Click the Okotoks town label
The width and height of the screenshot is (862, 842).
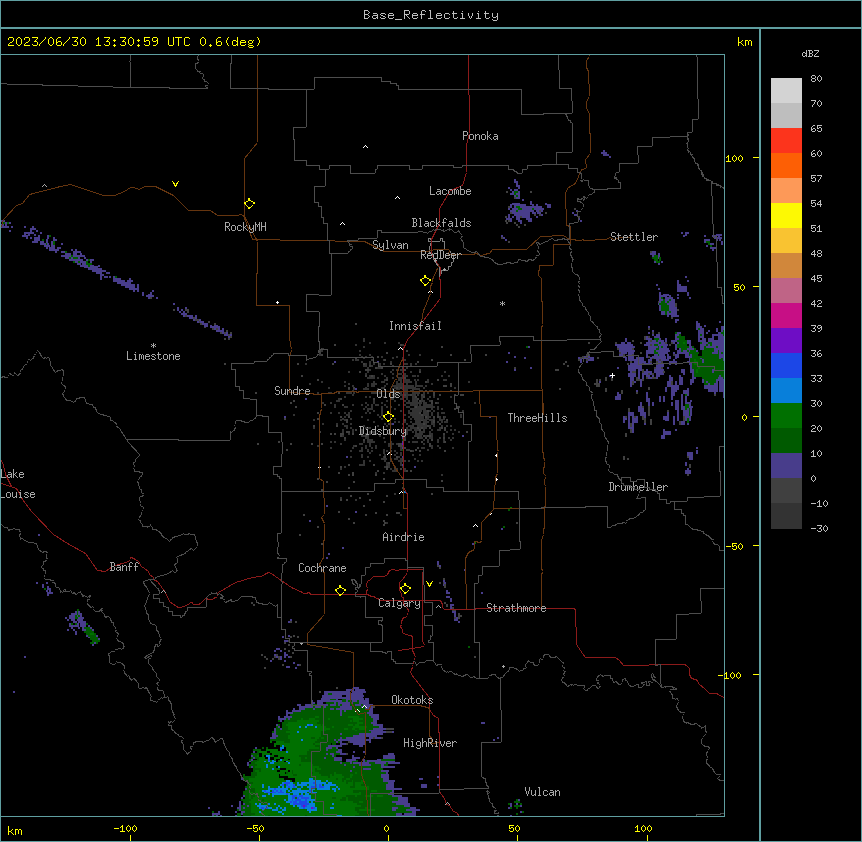pos(412,700)
